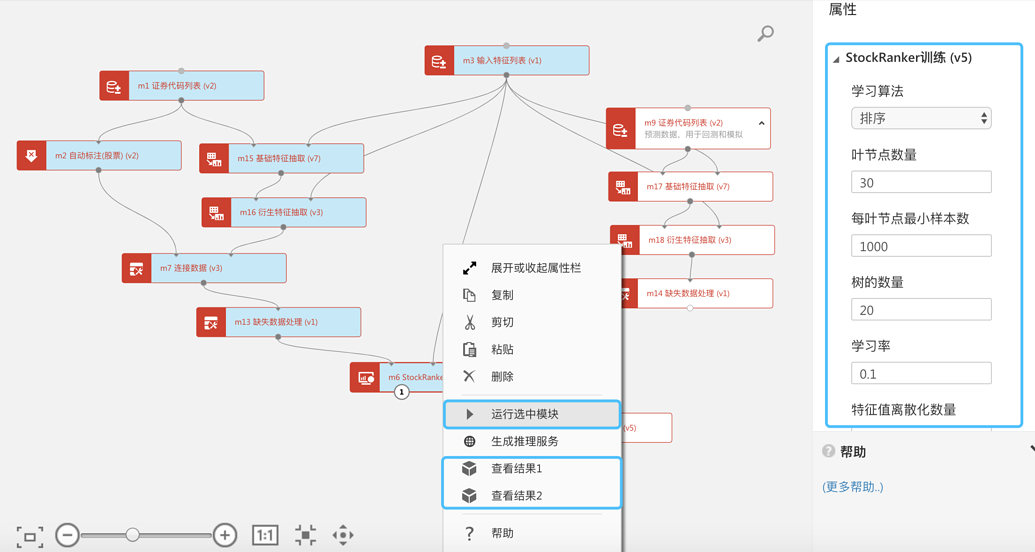Viewport: 1035px width, 552px height.
Task: Click the 特征值离散化数量 label
Action: point(904,409)
